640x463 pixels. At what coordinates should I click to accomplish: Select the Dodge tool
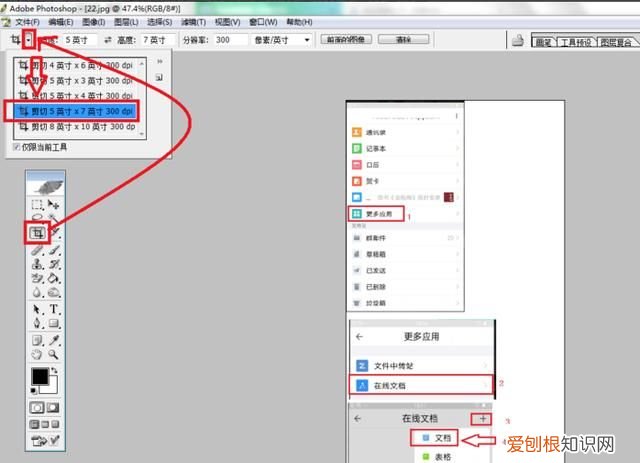(54, 292)
